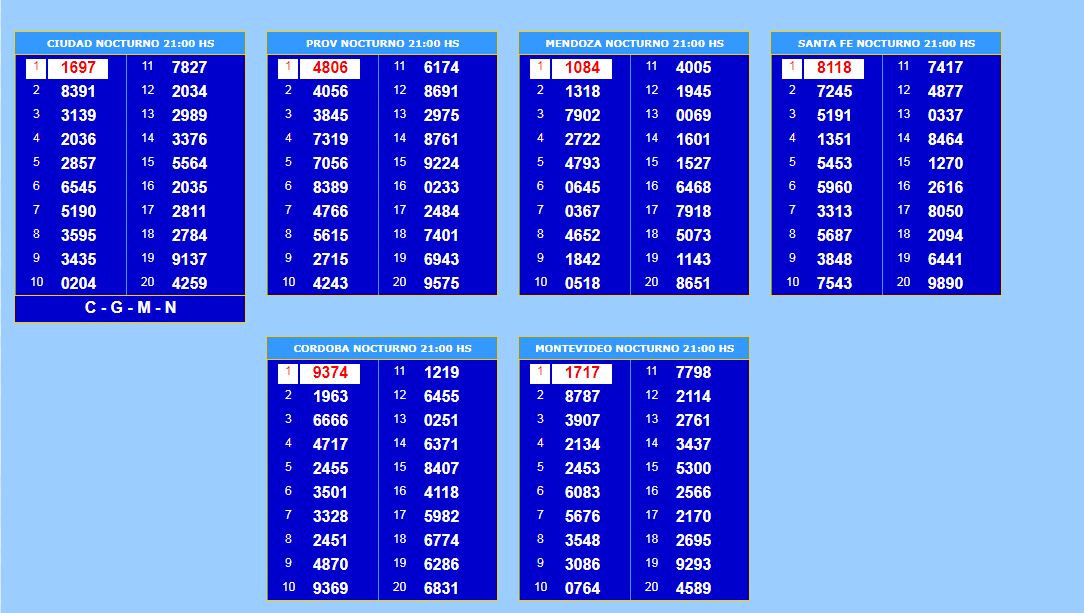This screenshot has height=613, width=1084.
Task: Click Prov first prize number 4806
Action: [330, 68]
